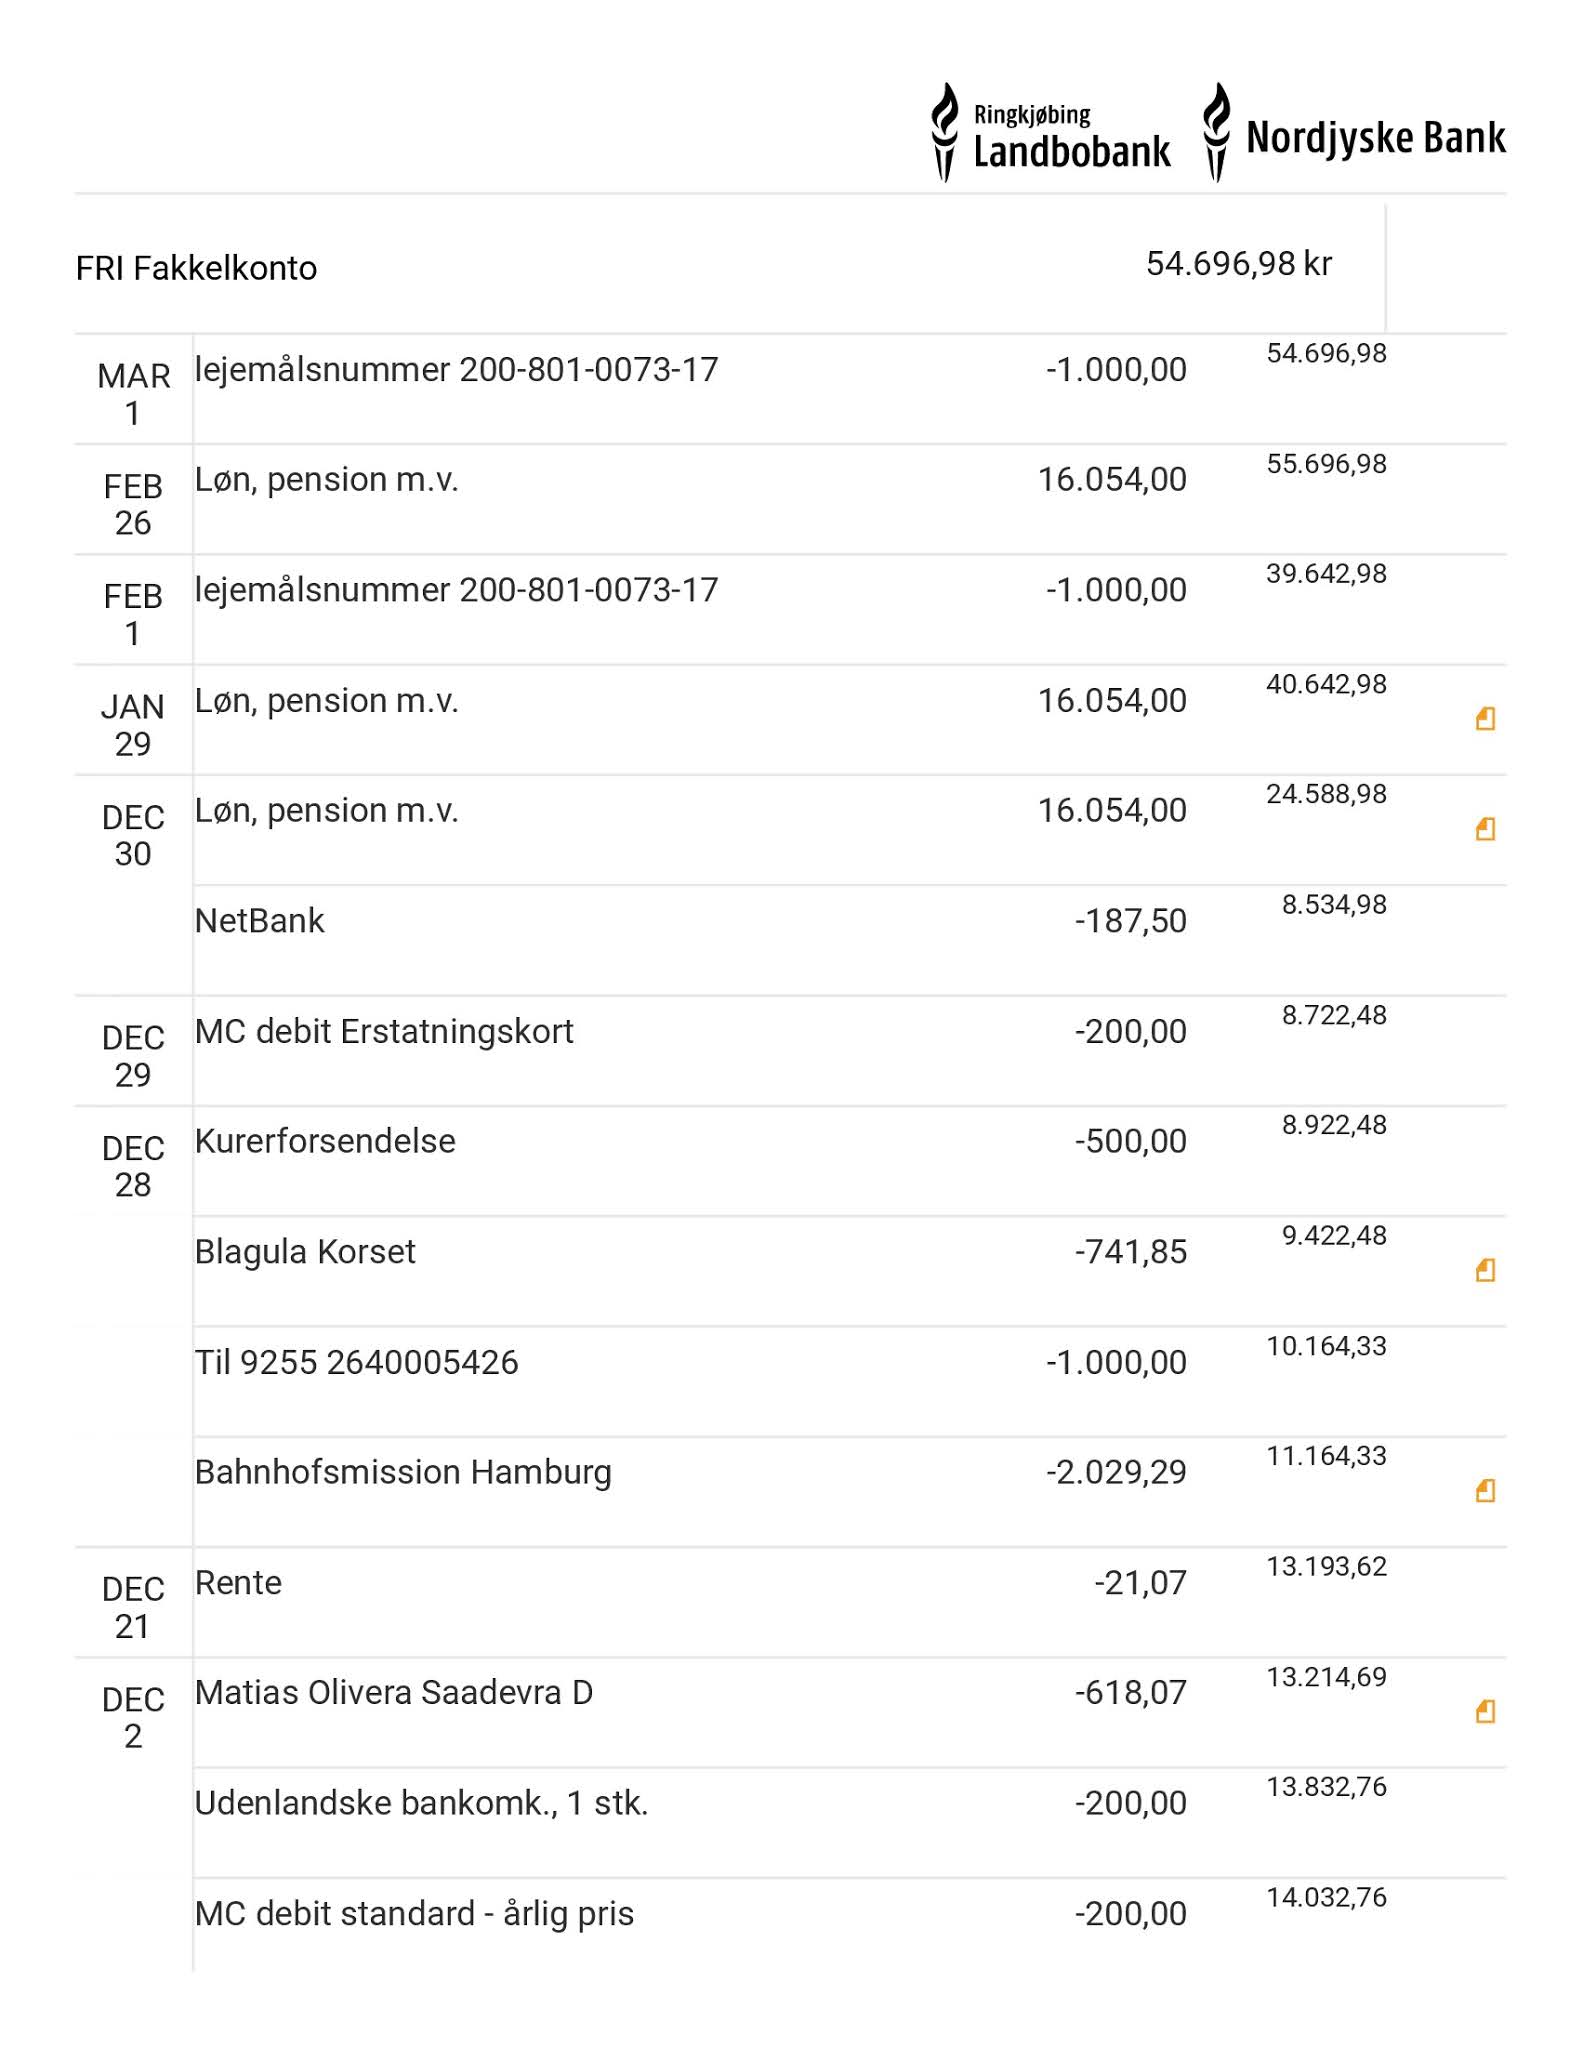Viewport: 1583px width, 2048px height.
Task: Select the MC debit Erstatningskort entry
Action: [x=384, y=1031]
